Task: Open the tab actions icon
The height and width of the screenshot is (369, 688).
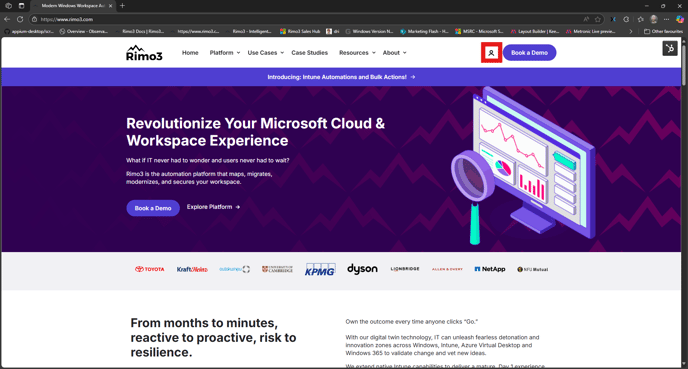Action: pyautogui.click(x=22, y=6)
